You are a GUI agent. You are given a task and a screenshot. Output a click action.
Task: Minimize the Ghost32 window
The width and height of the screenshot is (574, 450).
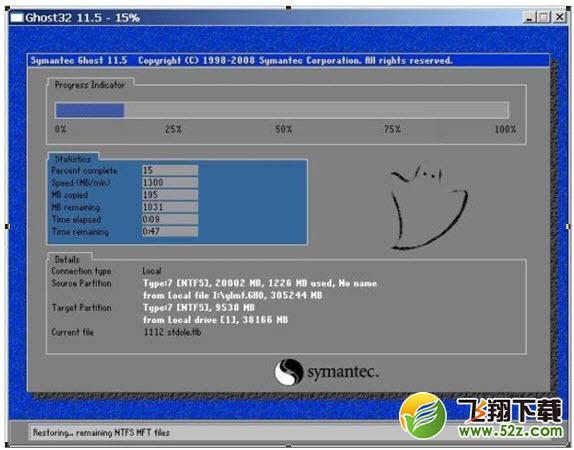(529, 17)
